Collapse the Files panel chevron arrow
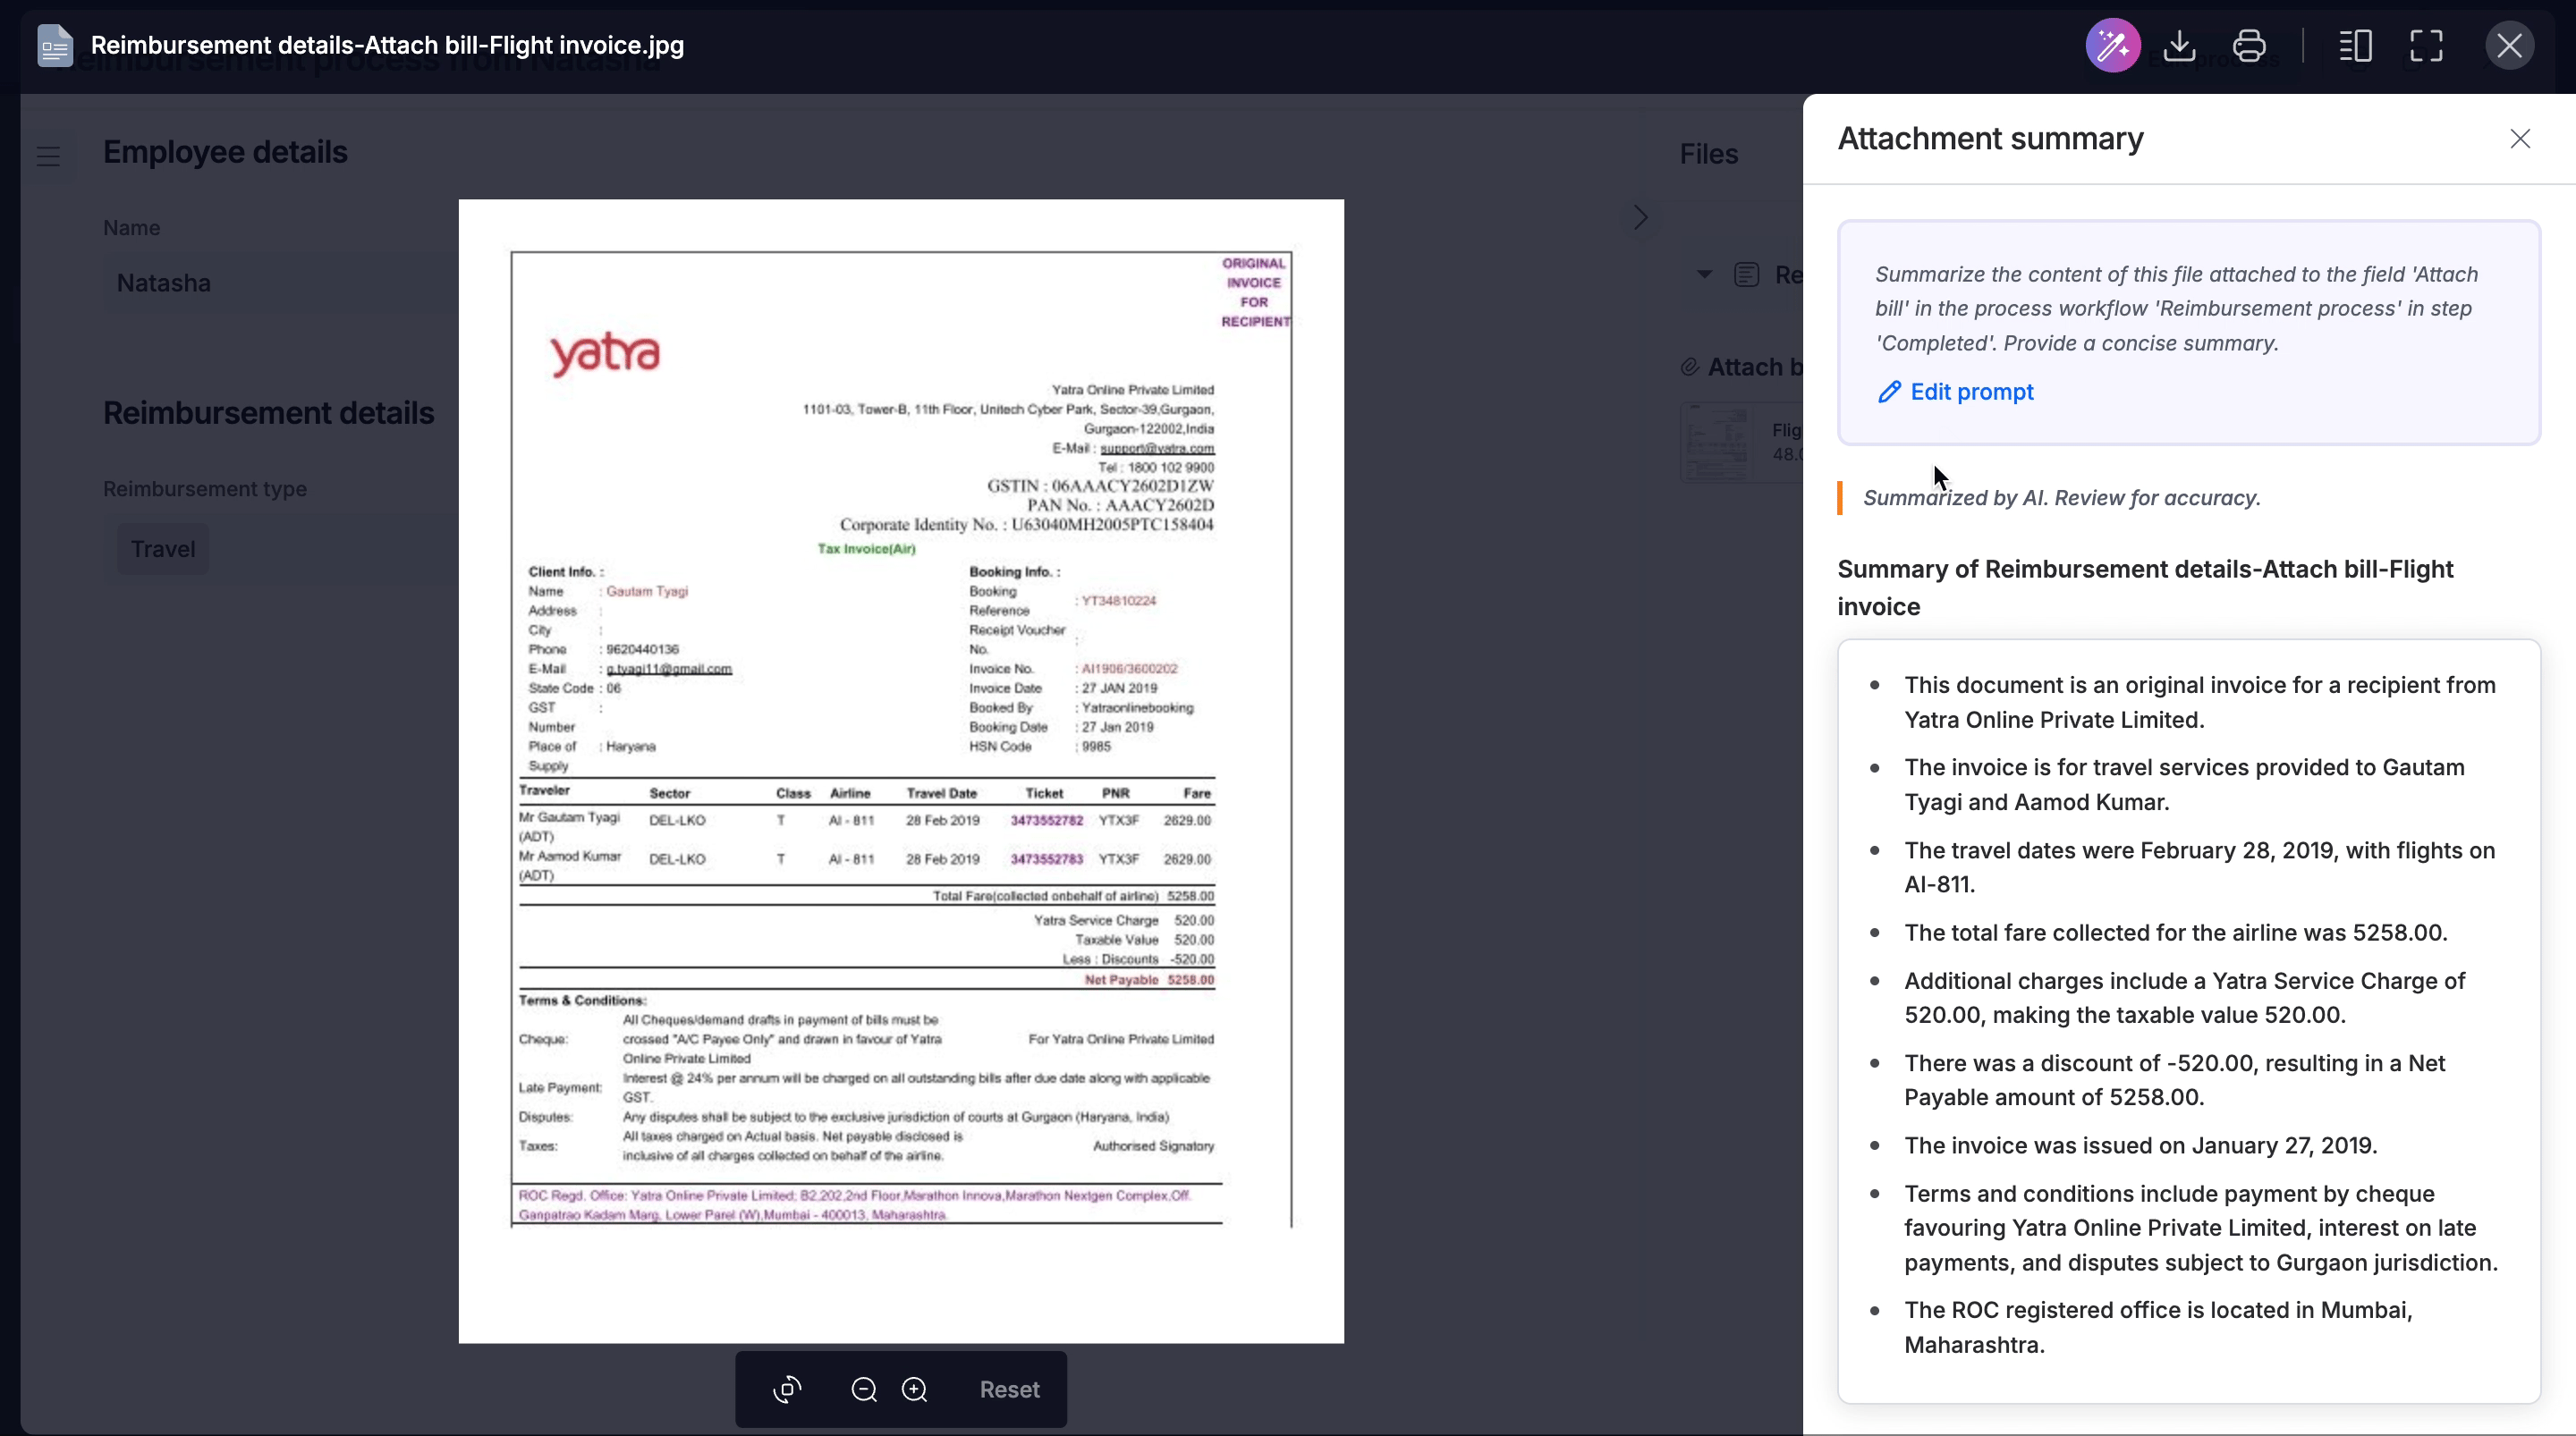The height and width of the screenshot is (1436, 2576). point(1640,218)
